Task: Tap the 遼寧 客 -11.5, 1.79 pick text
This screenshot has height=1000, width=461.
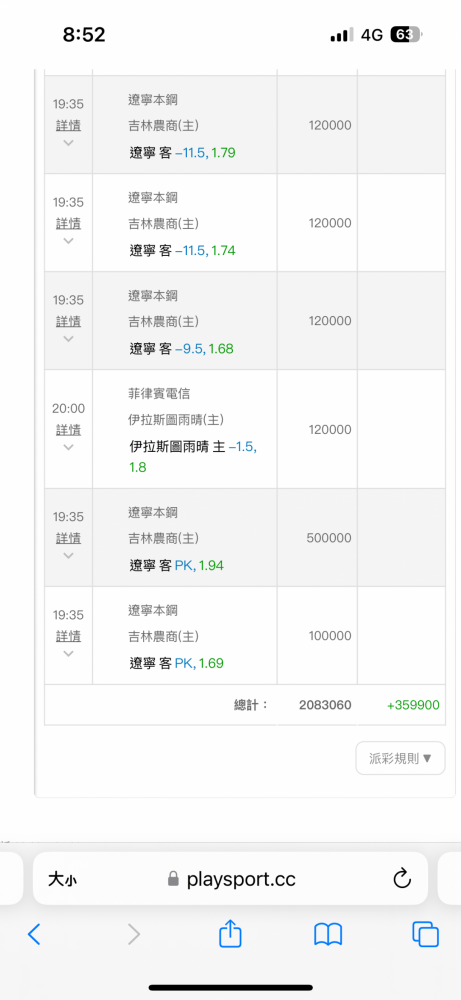Action: [182, 152]
